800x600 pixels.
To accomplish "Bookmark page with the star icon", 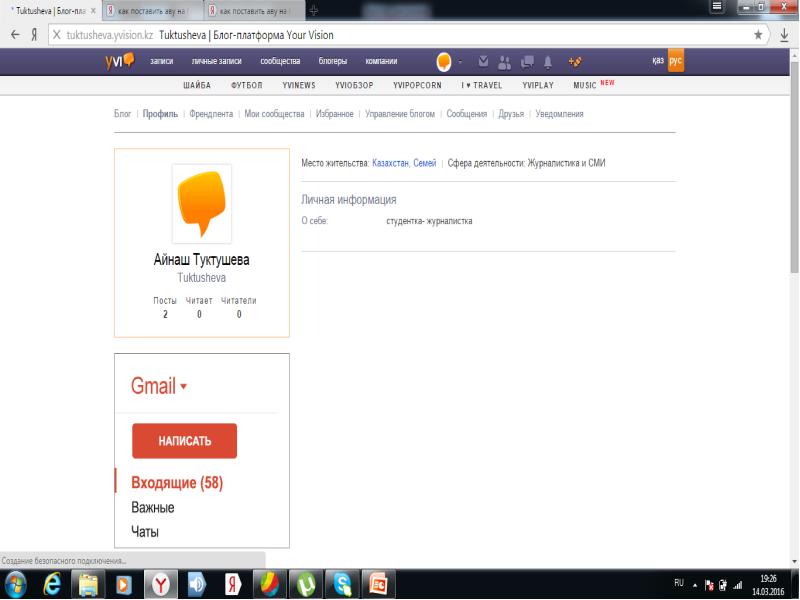I will [x=758, y=33].
